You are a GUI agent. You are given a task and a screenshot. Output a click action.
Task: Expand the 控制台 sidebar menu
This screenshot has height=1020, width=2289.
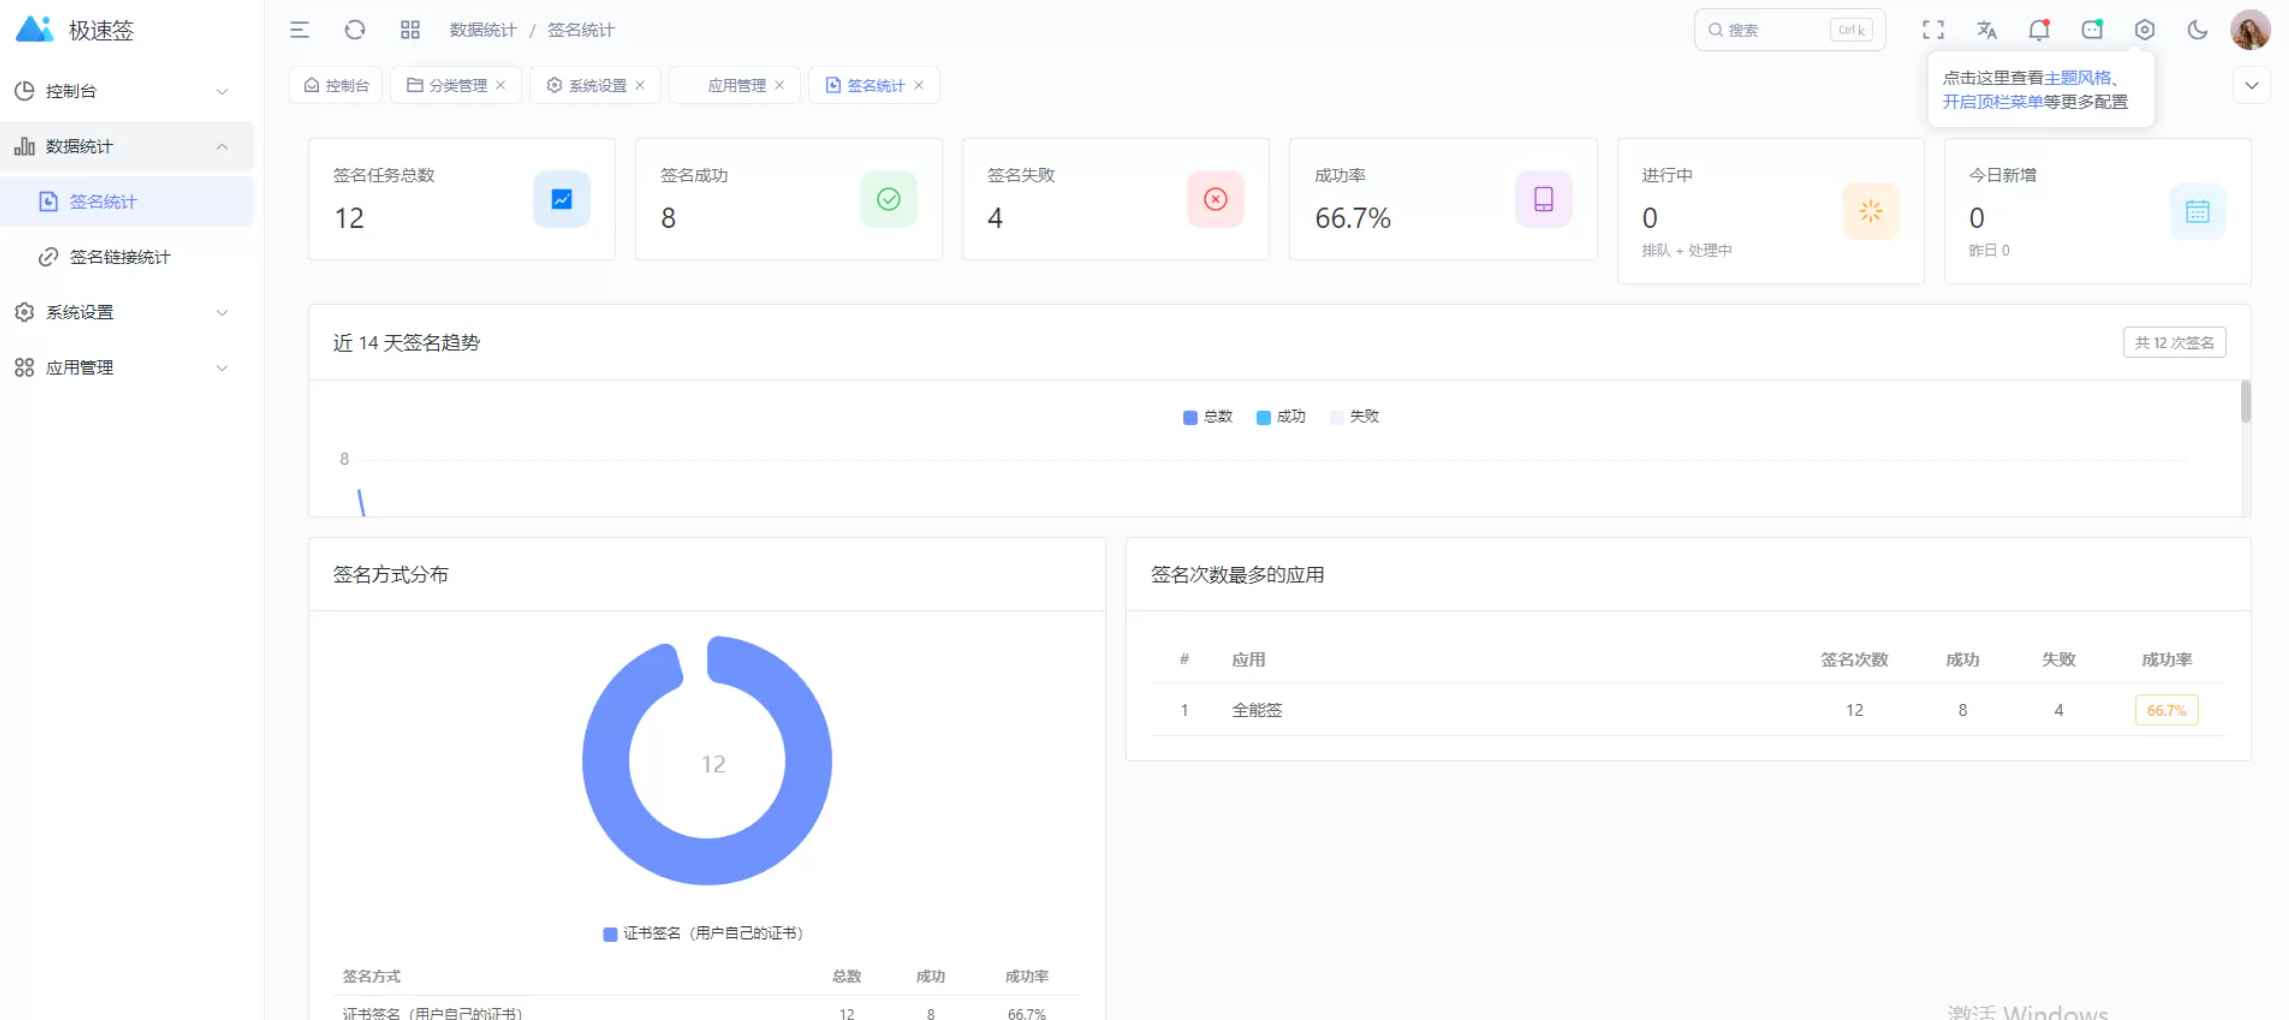coord(127,91)
